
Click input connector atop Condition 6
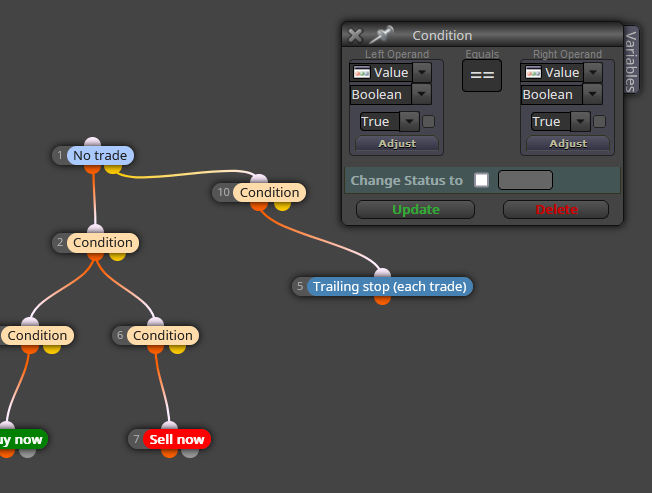tap(156, 322)
